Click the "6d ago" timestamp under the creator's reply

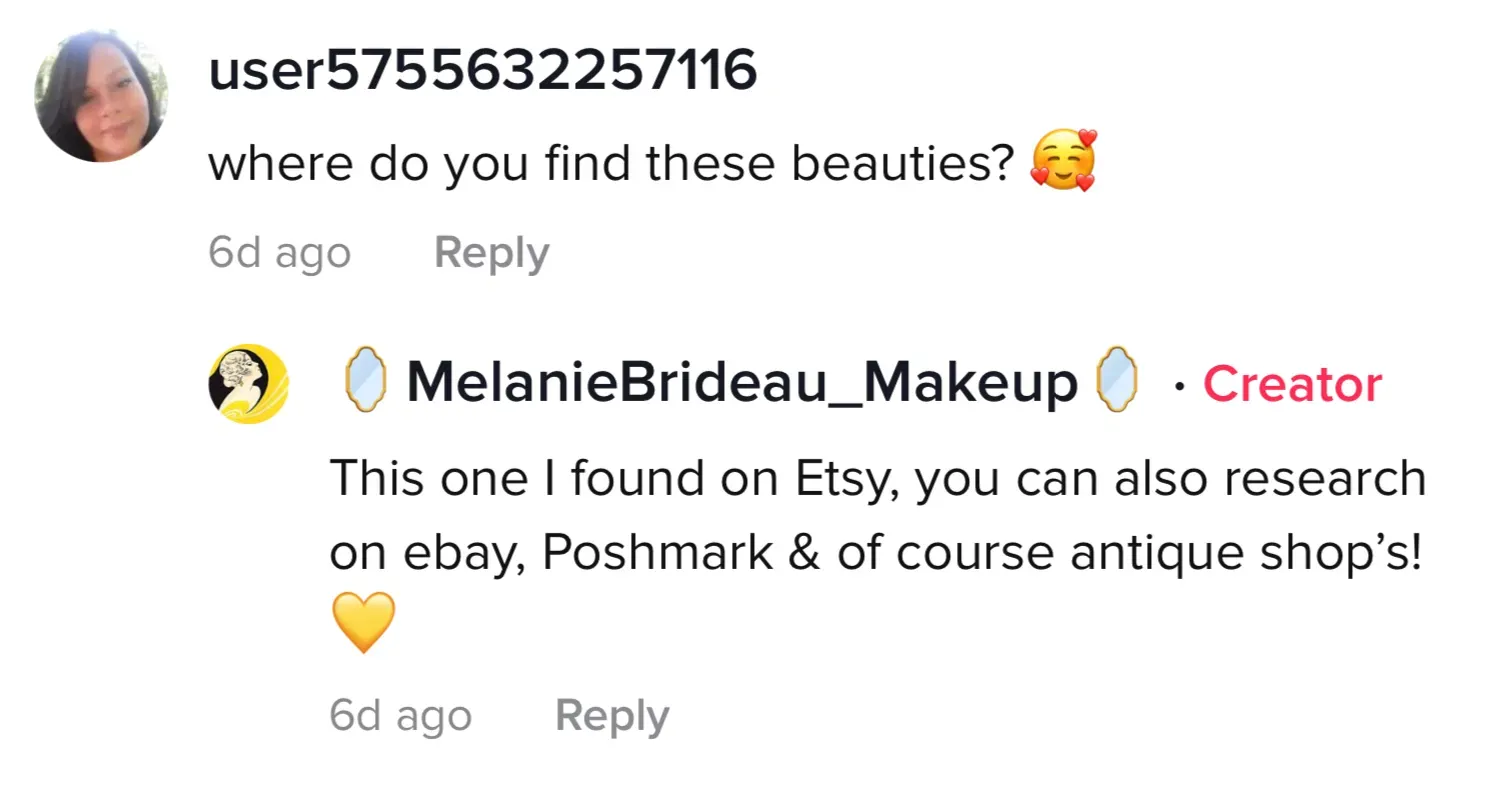(x=400, y=716)
